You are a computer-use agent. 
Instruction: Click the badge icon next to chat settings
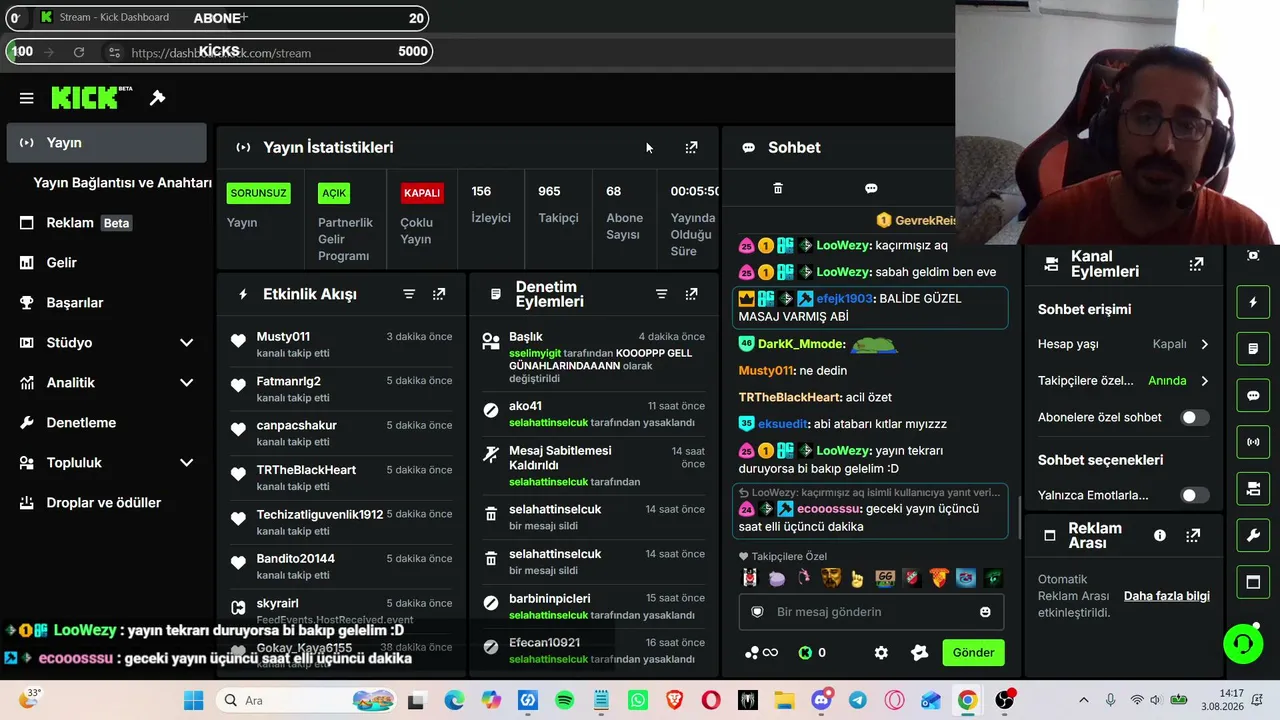pyautogui.click(x=920, y=653)
